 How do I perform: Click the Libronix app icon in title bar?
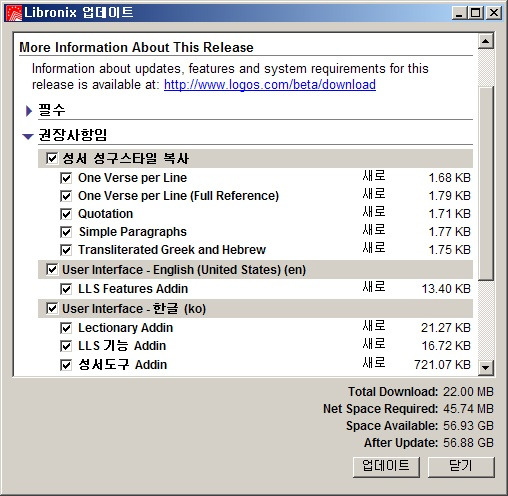click(x=14, y=13)
